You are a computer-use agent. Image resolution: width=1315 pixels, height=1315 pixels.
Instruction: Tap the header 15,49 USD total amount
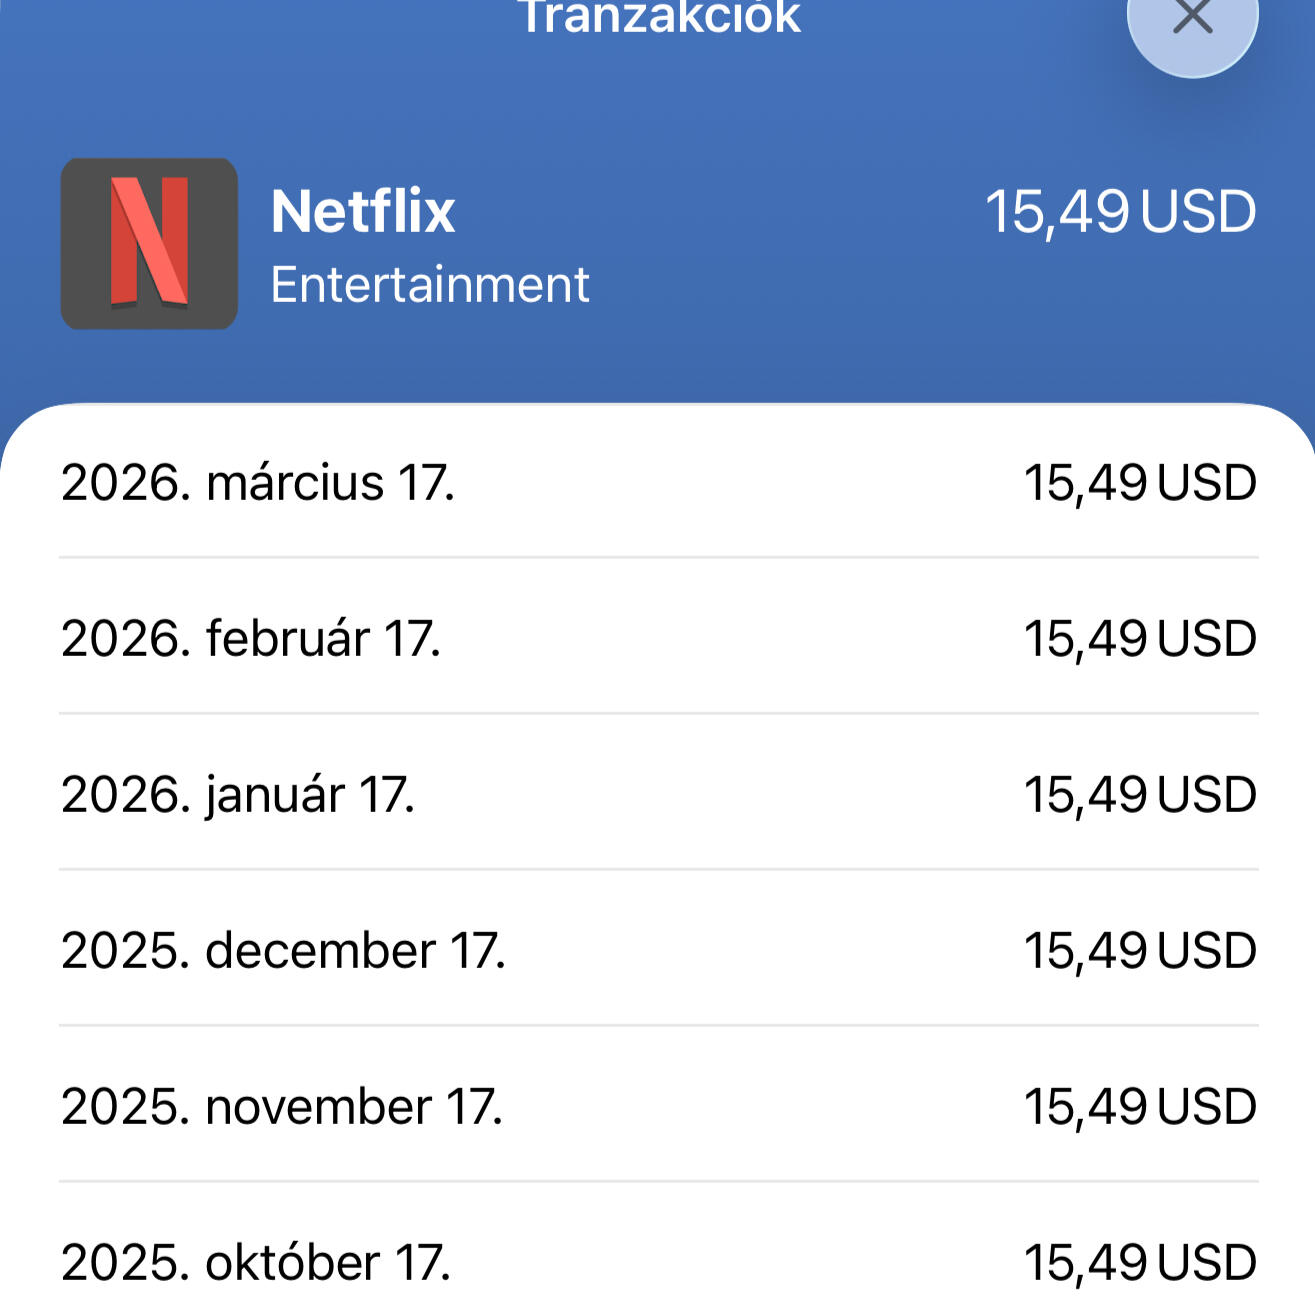point(1120,212)
